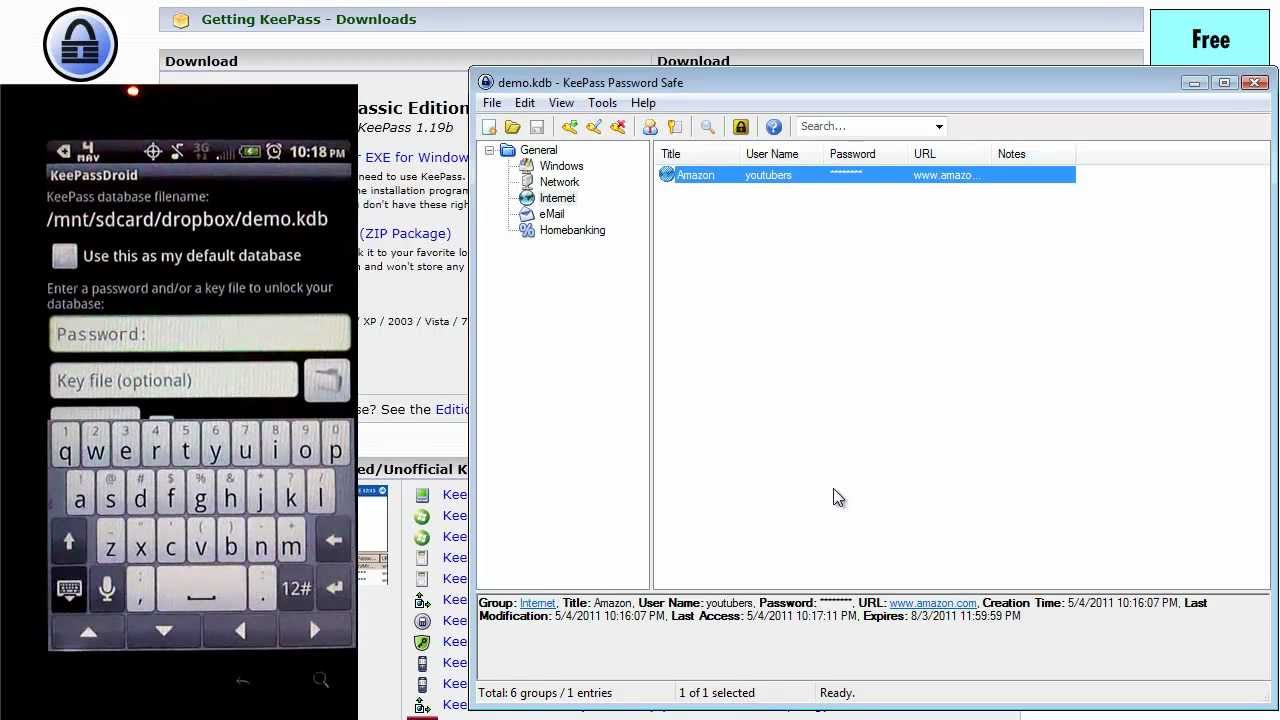Image resolution: width=1280 pixels, height=720 pixels.
Task: Tap the space bar on phone keyboard
Action: 201,588
